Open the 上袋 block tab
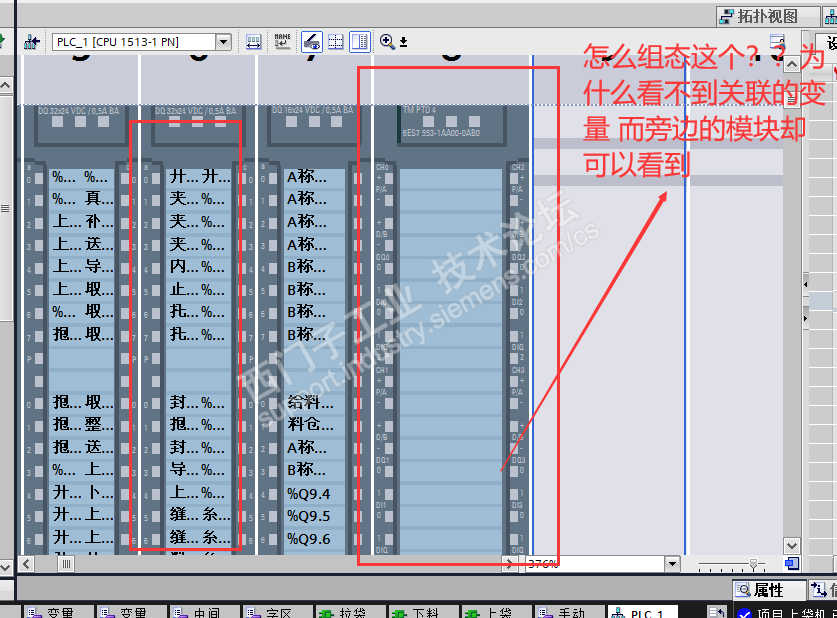Viewport: 837px width, 618px height. coord(497,612)
